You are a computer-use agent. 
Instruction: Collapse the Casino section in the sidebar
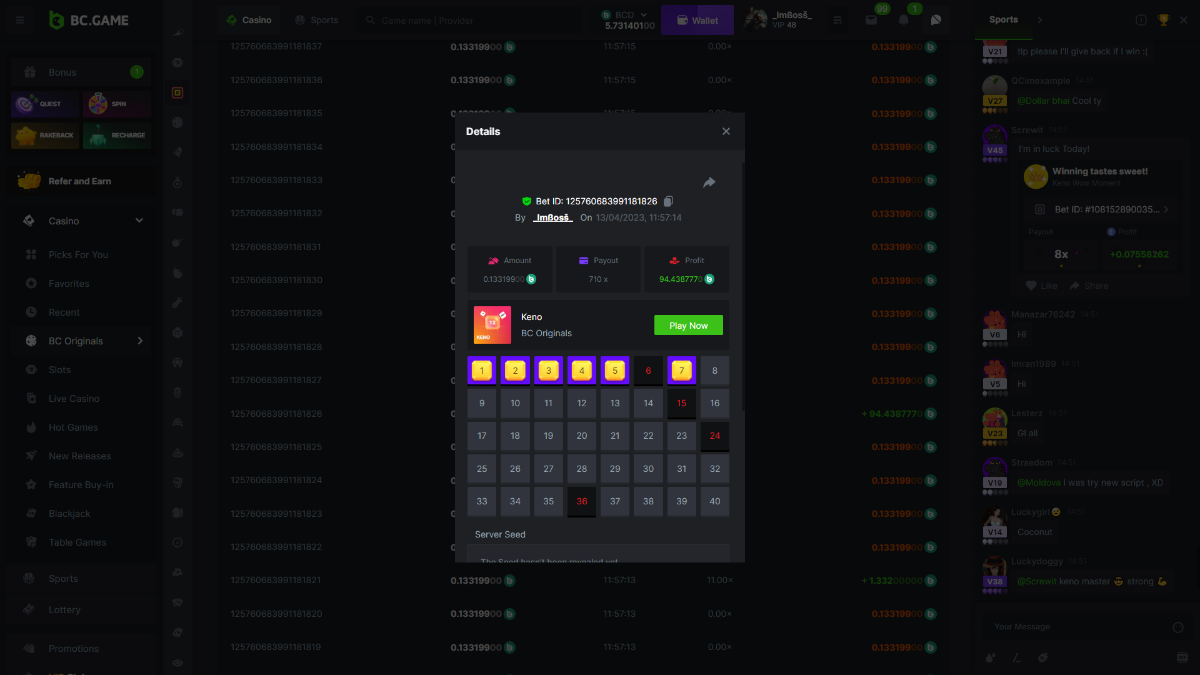[139, 221]
